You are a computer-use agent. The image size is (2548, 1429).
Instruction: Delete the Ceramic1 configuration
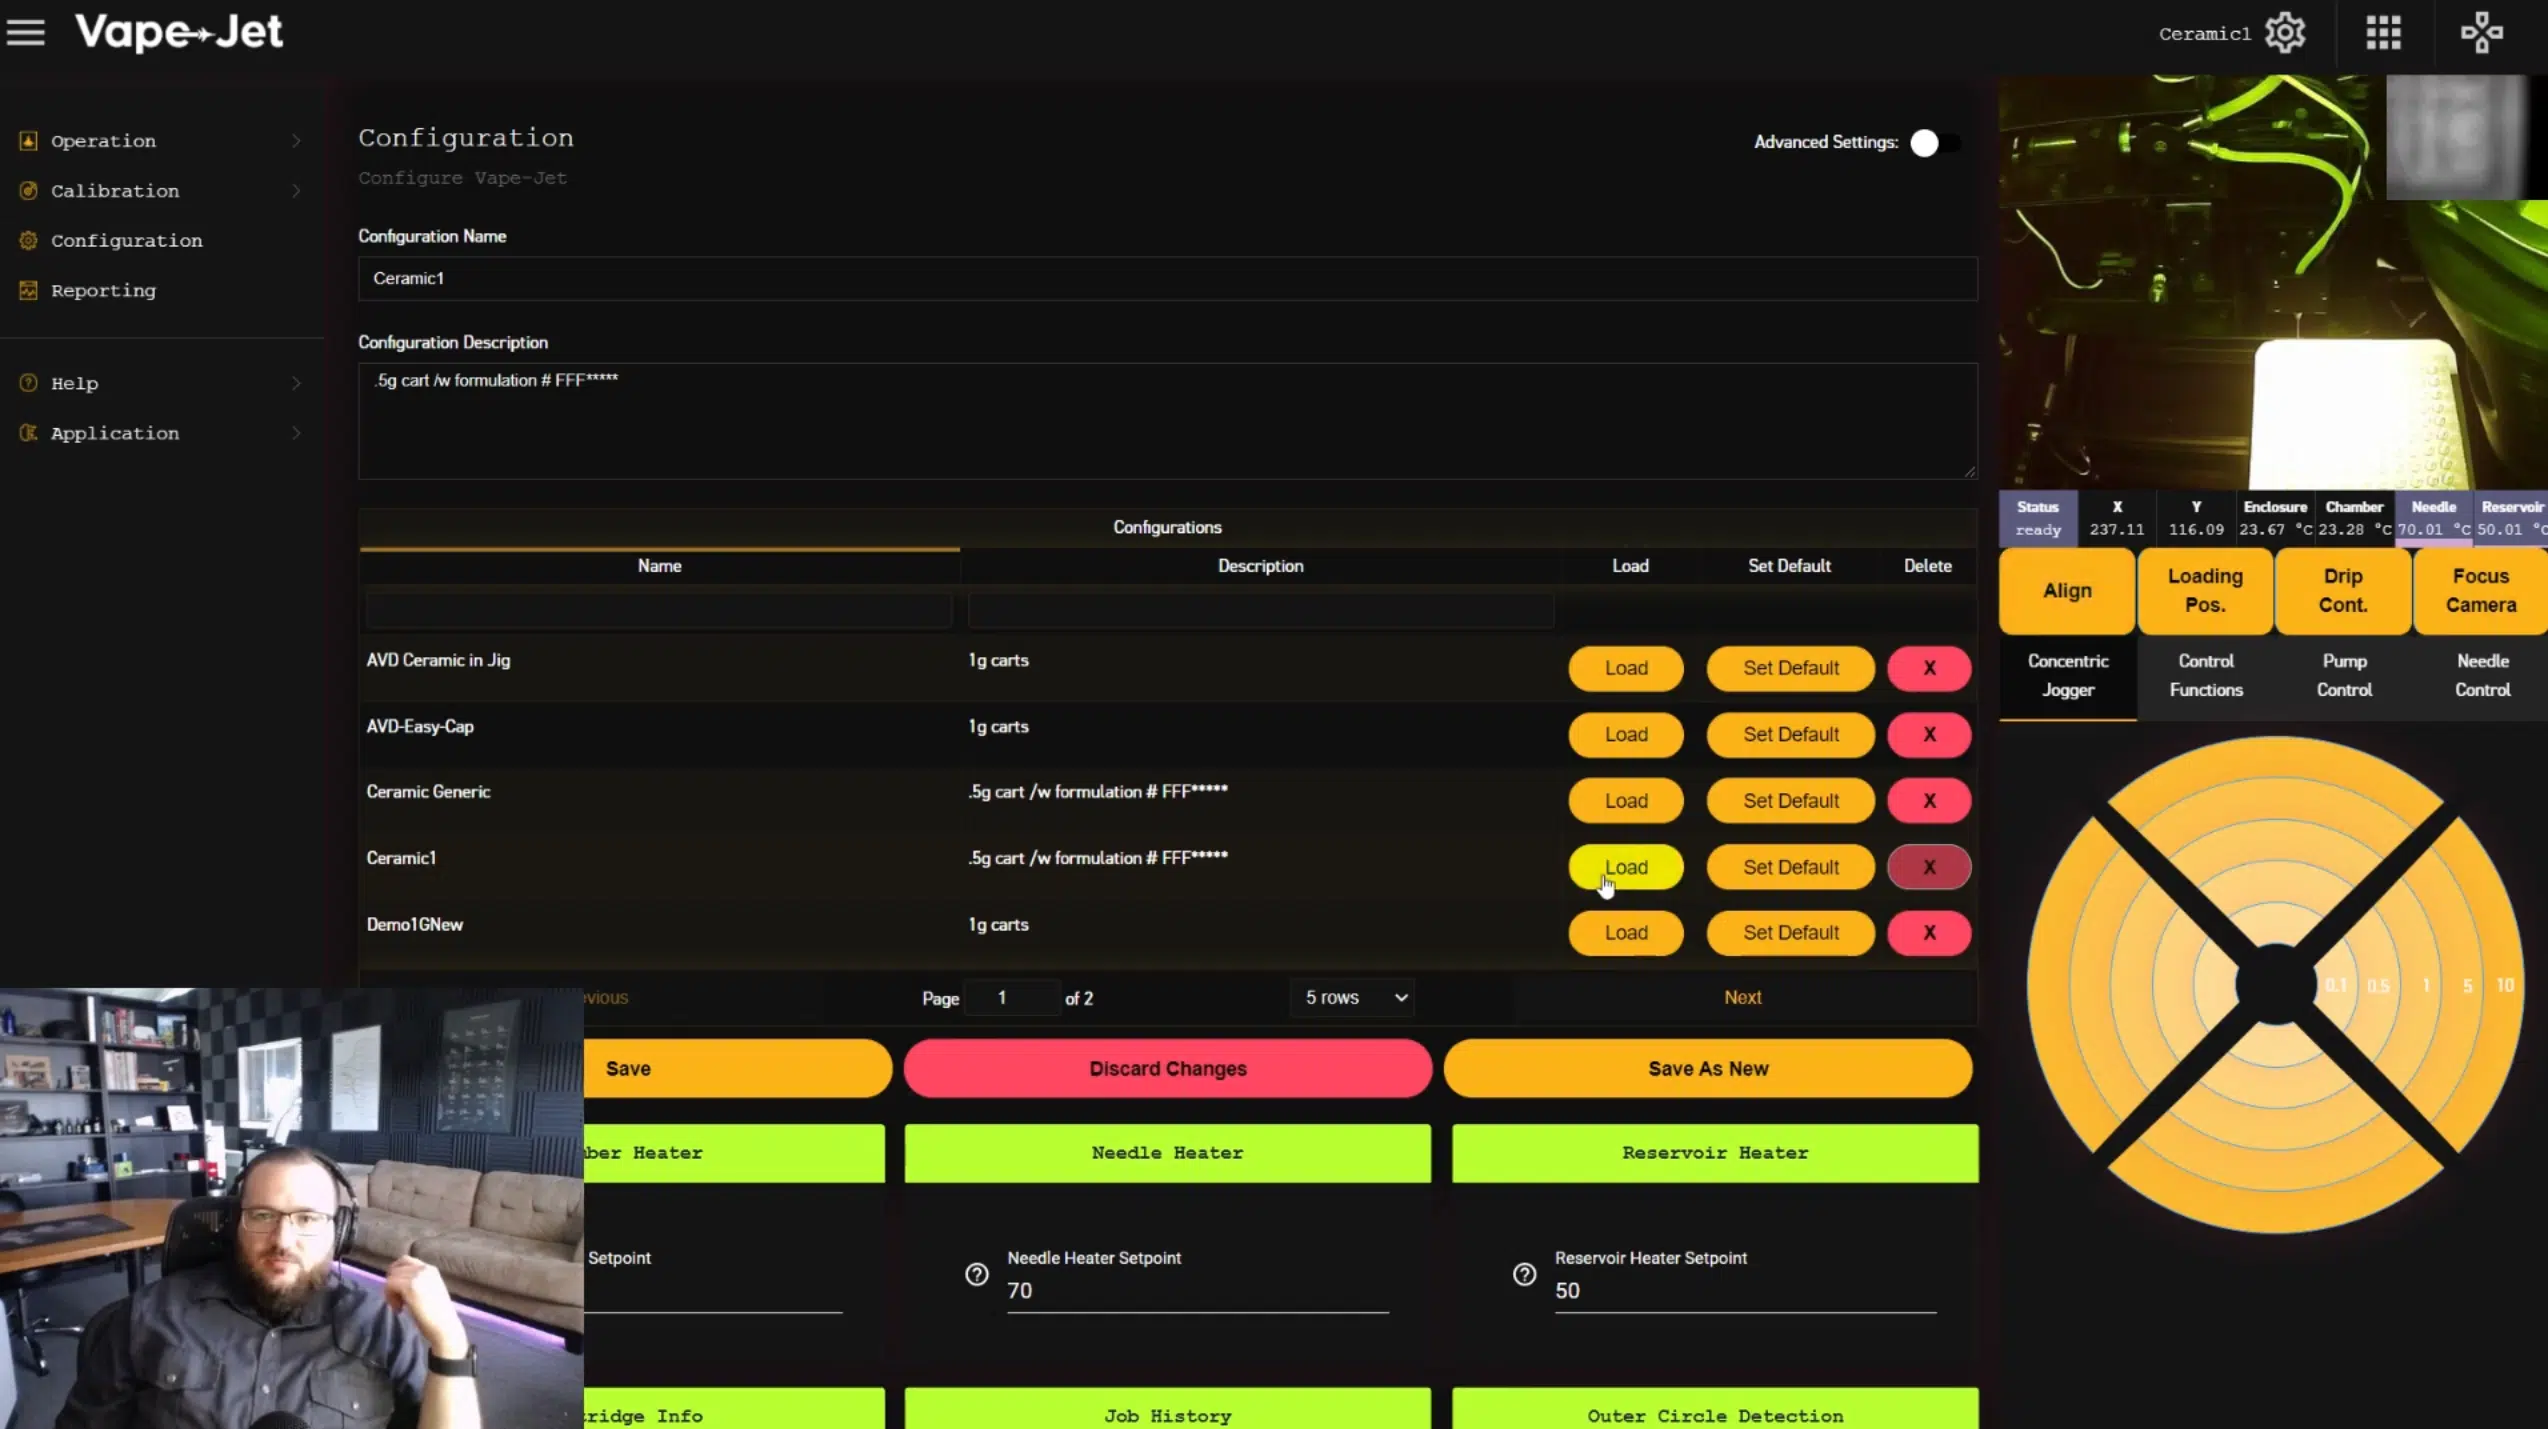(x=1929, y=867)
